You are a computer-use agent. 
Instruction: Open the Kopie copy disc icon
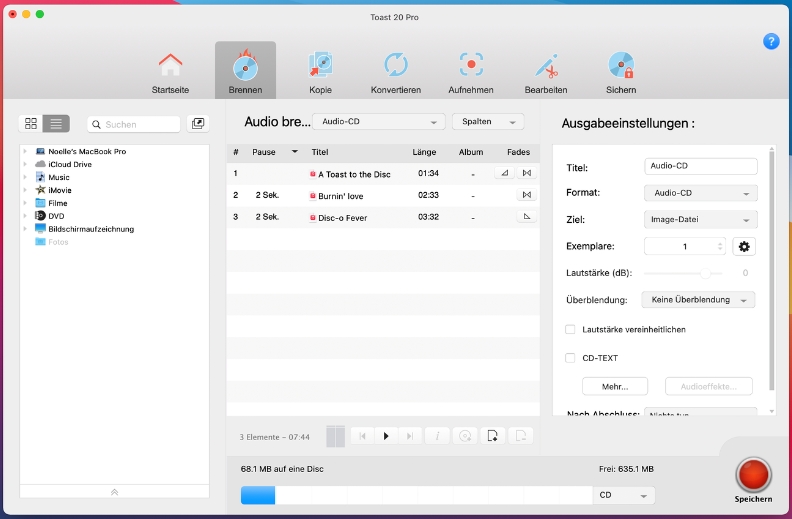[x=320, y=65]
